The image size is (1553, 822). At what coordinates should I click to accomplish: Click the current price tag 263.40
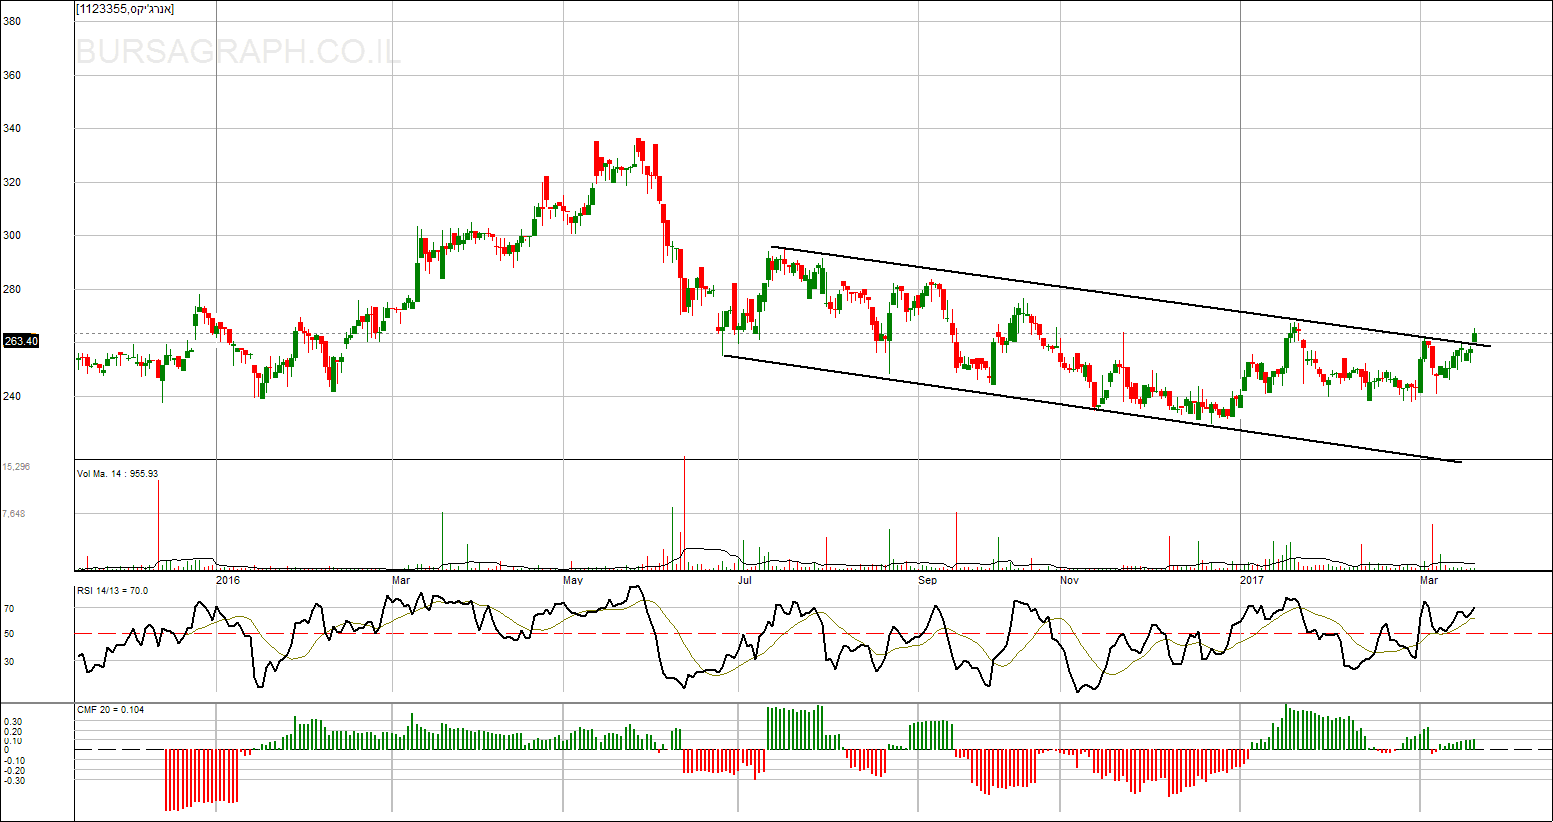tap(21, 341)
